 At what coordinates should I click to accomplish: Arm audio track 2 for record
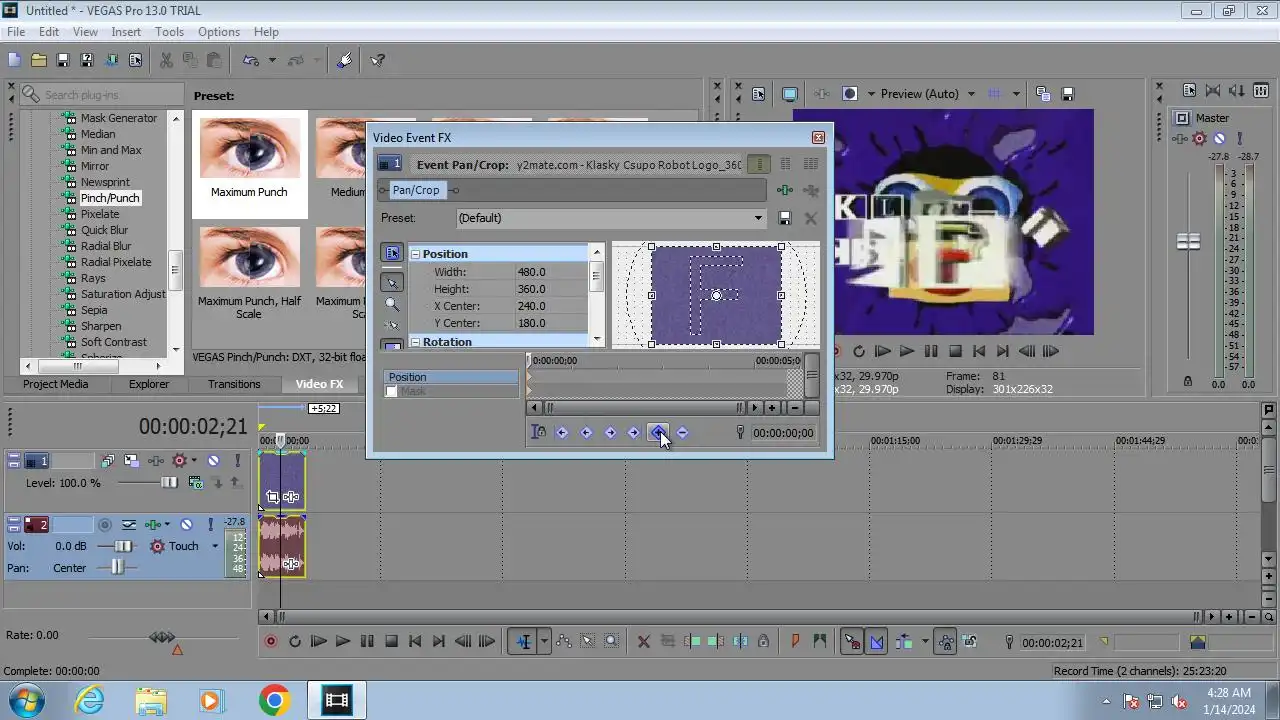coord(104,524)
